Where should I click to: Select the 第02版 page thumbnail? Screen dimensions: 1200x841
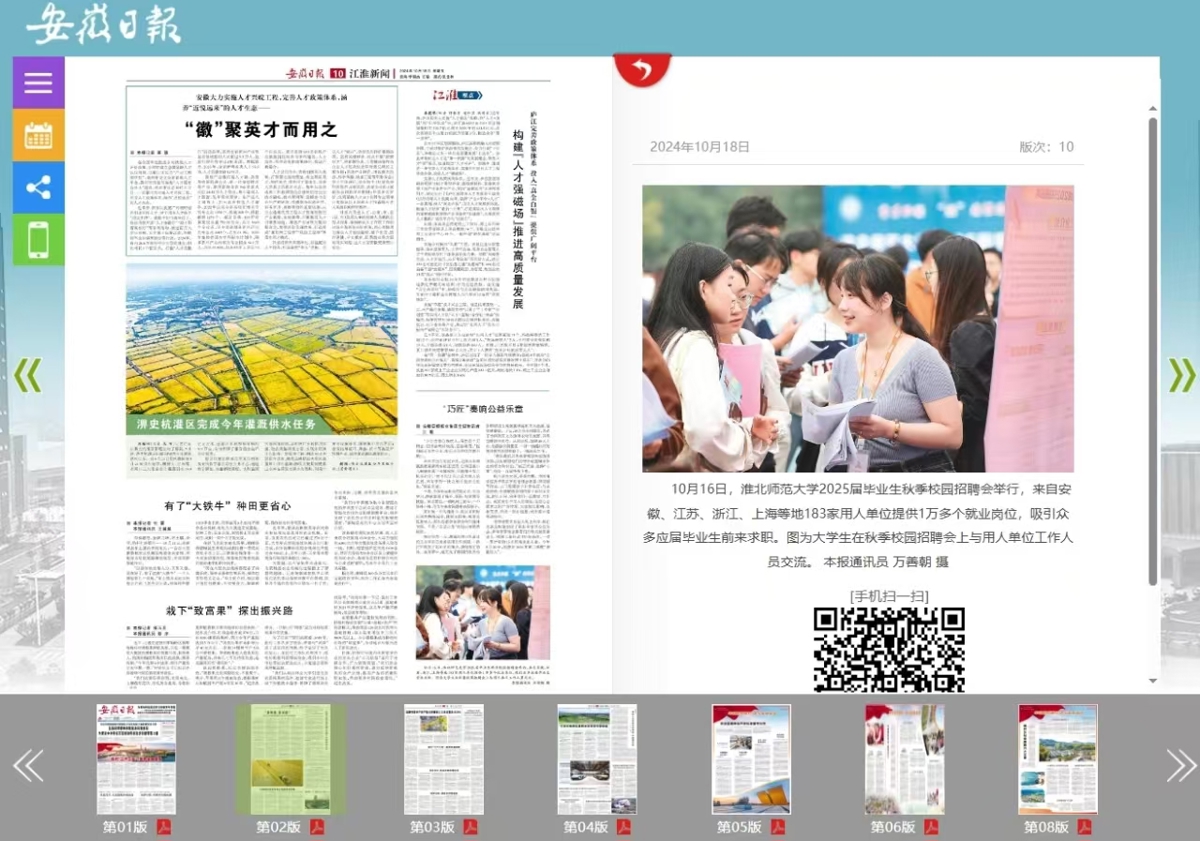[x=290, y=759]
